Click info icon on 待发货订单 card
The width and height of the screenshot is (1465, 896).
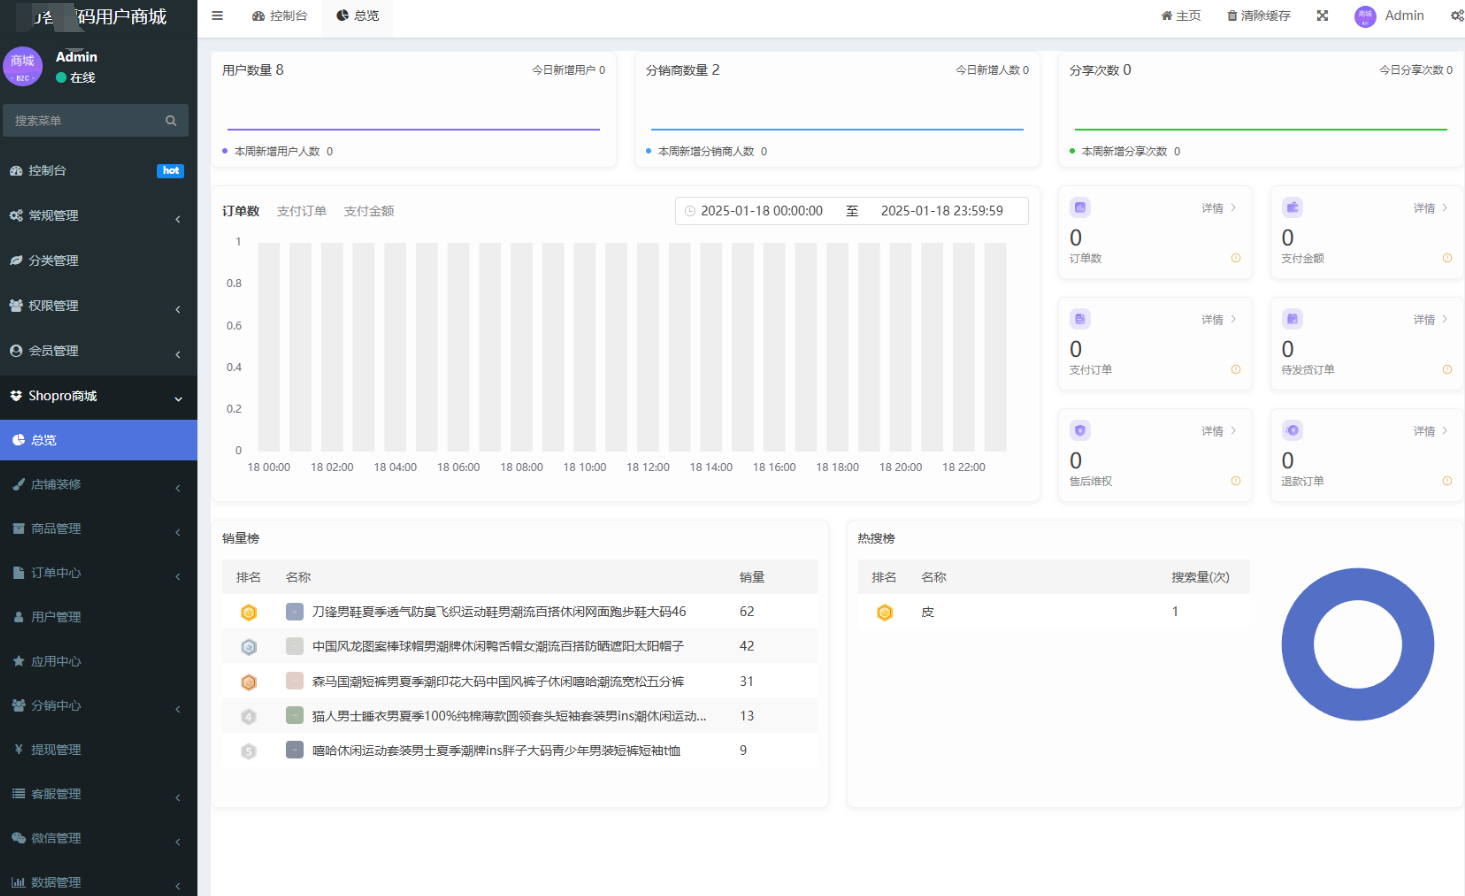coord(1447,370)
